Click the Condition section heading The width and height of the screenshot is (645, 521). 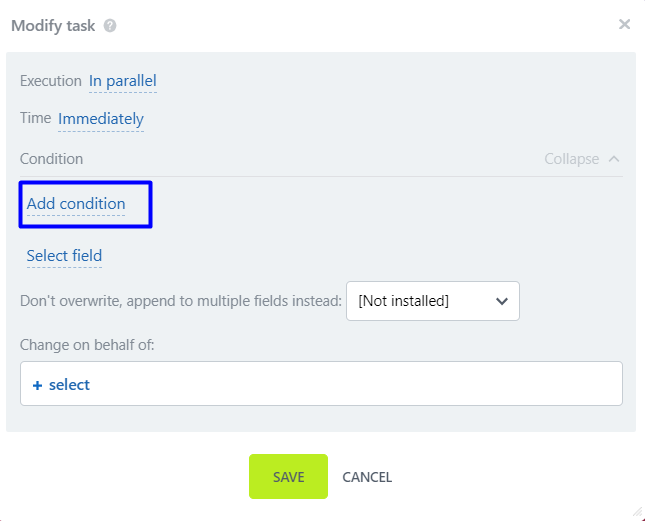[51, 159]
